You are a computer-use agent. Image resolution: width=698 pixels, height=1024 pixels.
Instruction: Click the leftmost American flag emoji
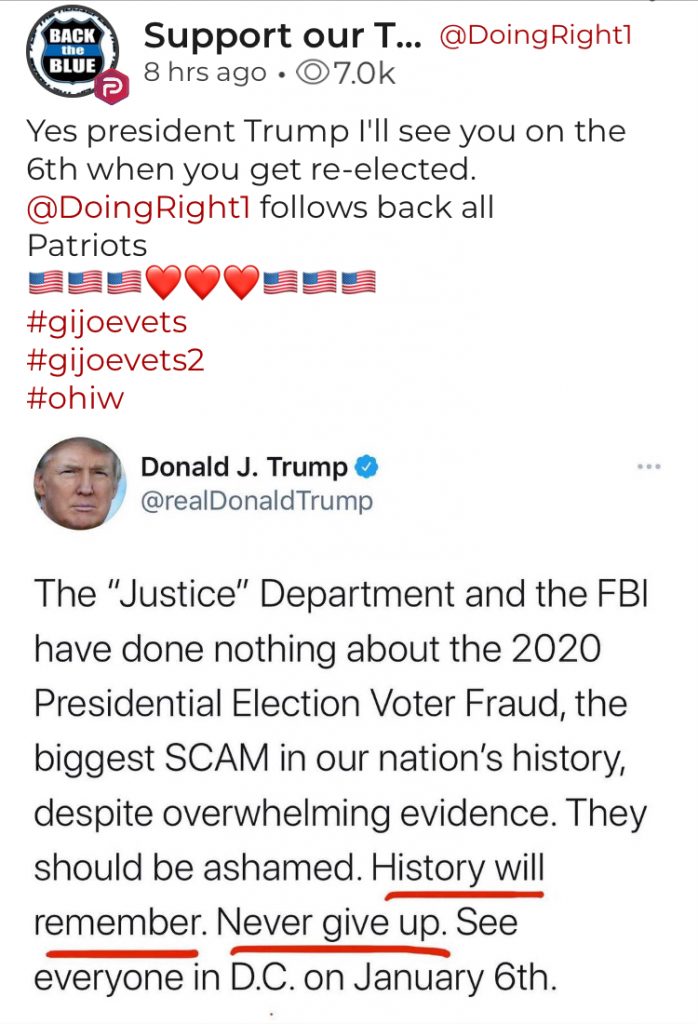tap(44, 284)
